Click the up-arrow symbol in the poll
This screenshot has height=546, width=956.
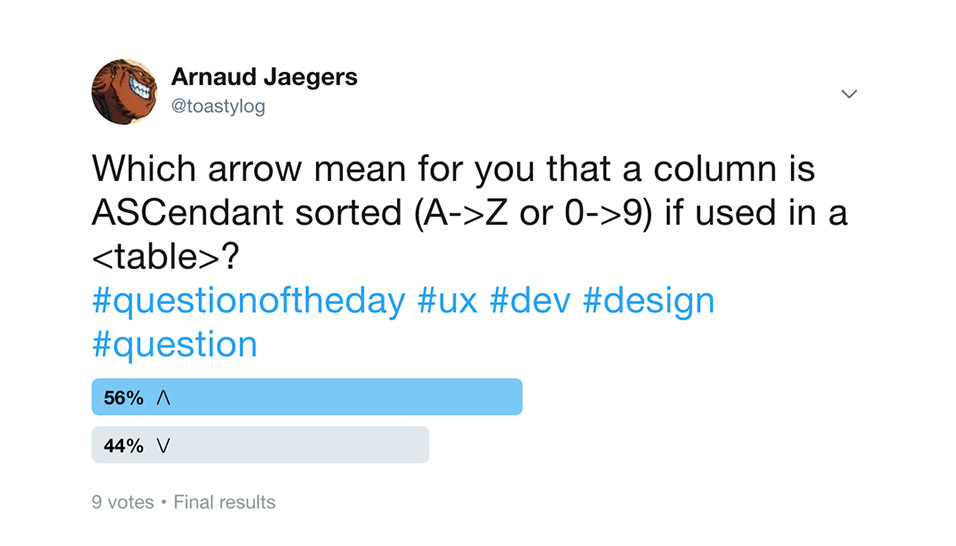coord(165,398)
